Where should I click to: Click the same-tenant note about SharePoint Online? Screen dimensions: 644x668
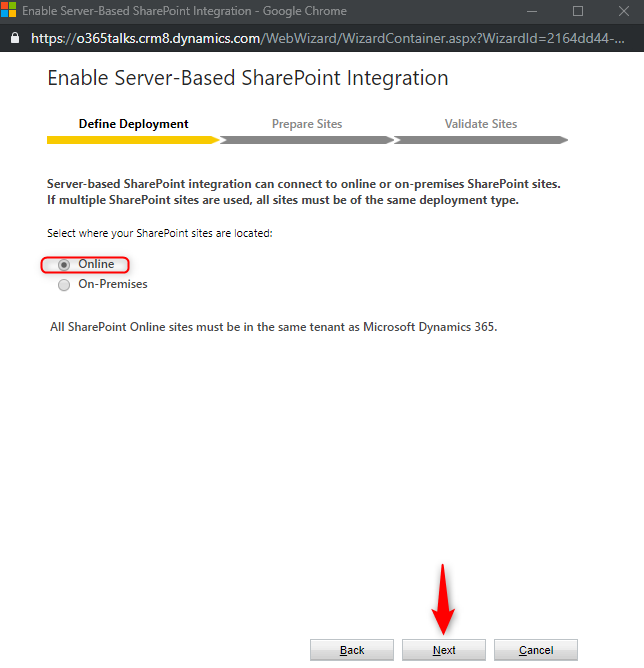pyautogui.click(x=273, y=327)
